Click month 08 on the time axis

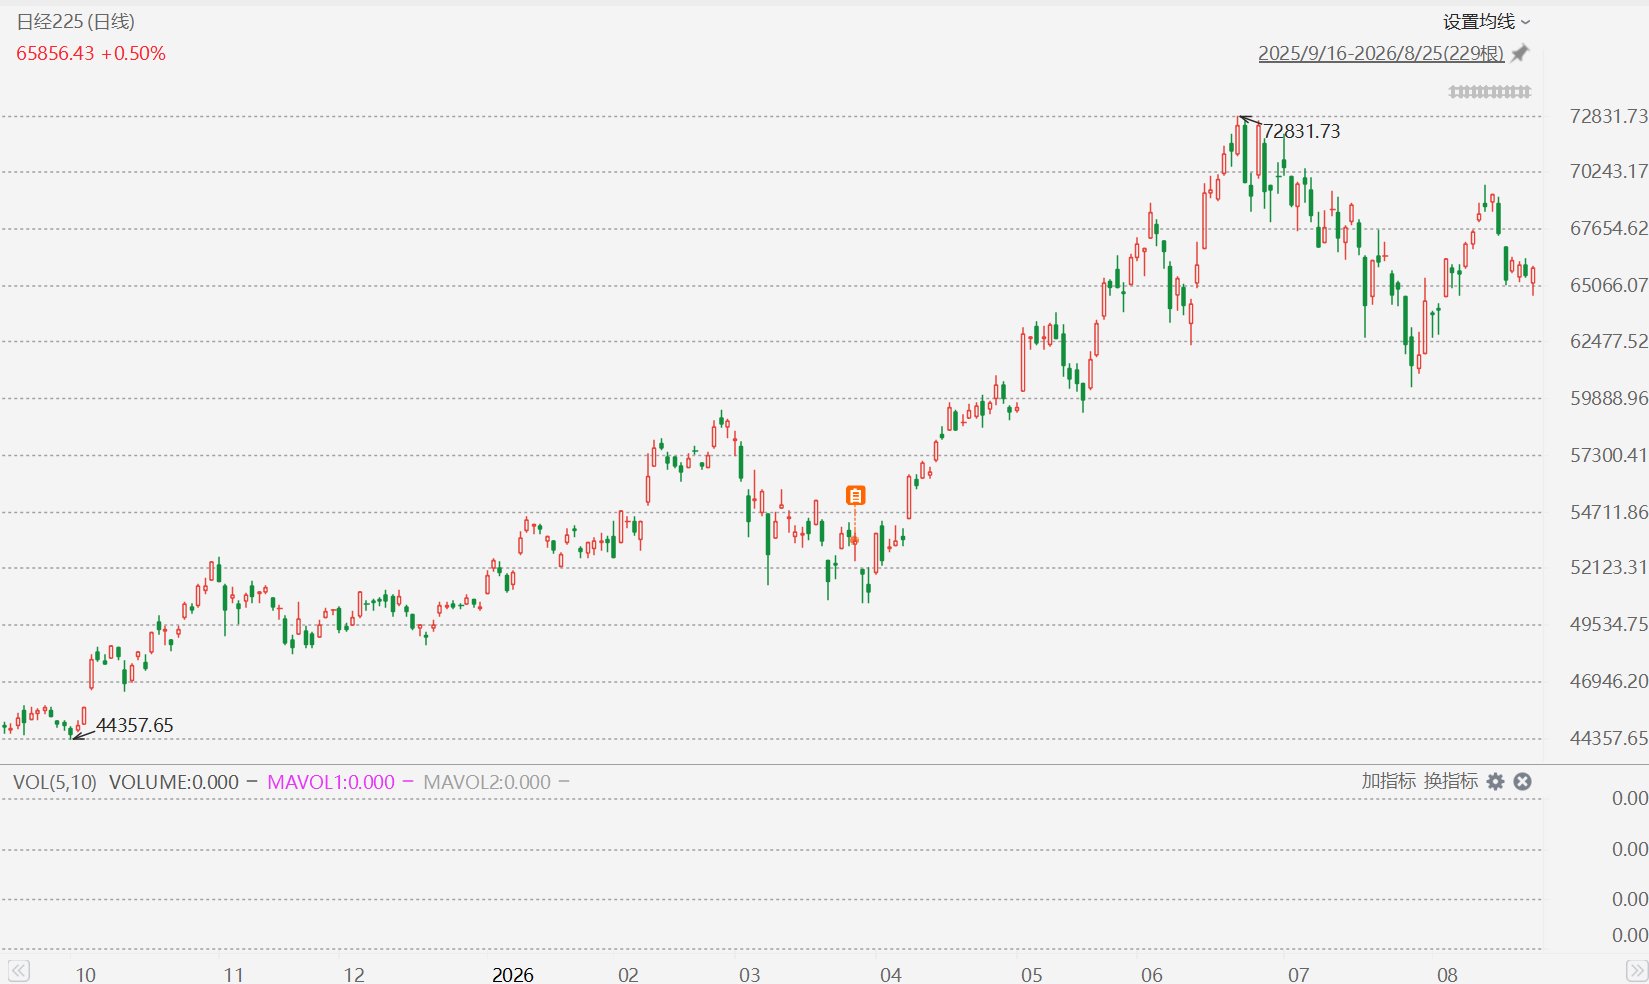pos(1447,974)
